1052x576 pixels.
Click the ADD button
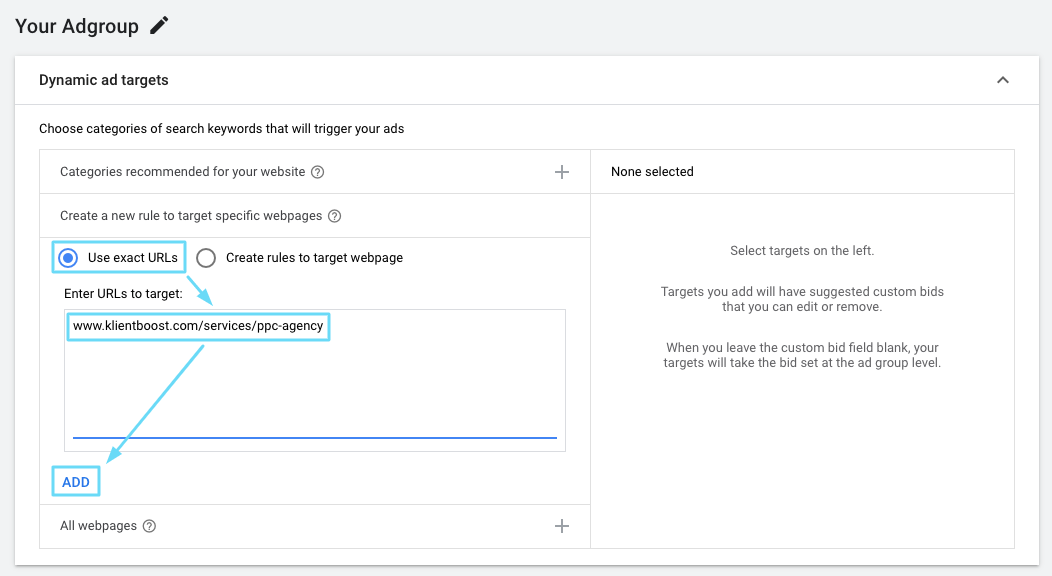(x=76, y=482)
